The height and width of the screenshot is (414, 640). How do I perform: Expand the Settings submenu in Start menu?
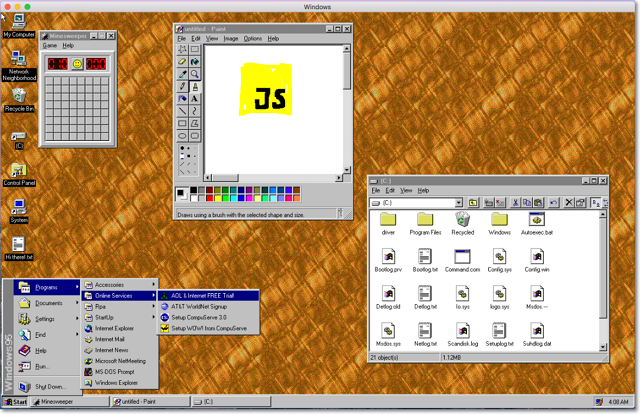[x=46, y=319]
